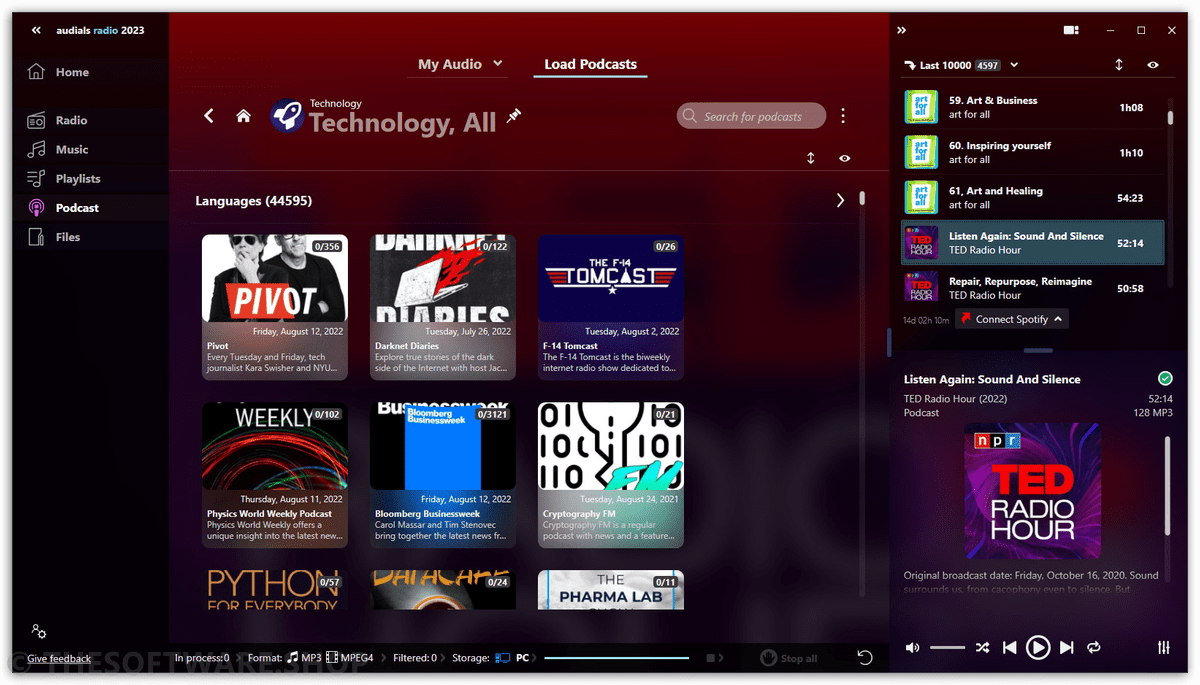Click the home icon next to Technology
The width and height of the screenshot is (1200, 685).
pos(243,116)
